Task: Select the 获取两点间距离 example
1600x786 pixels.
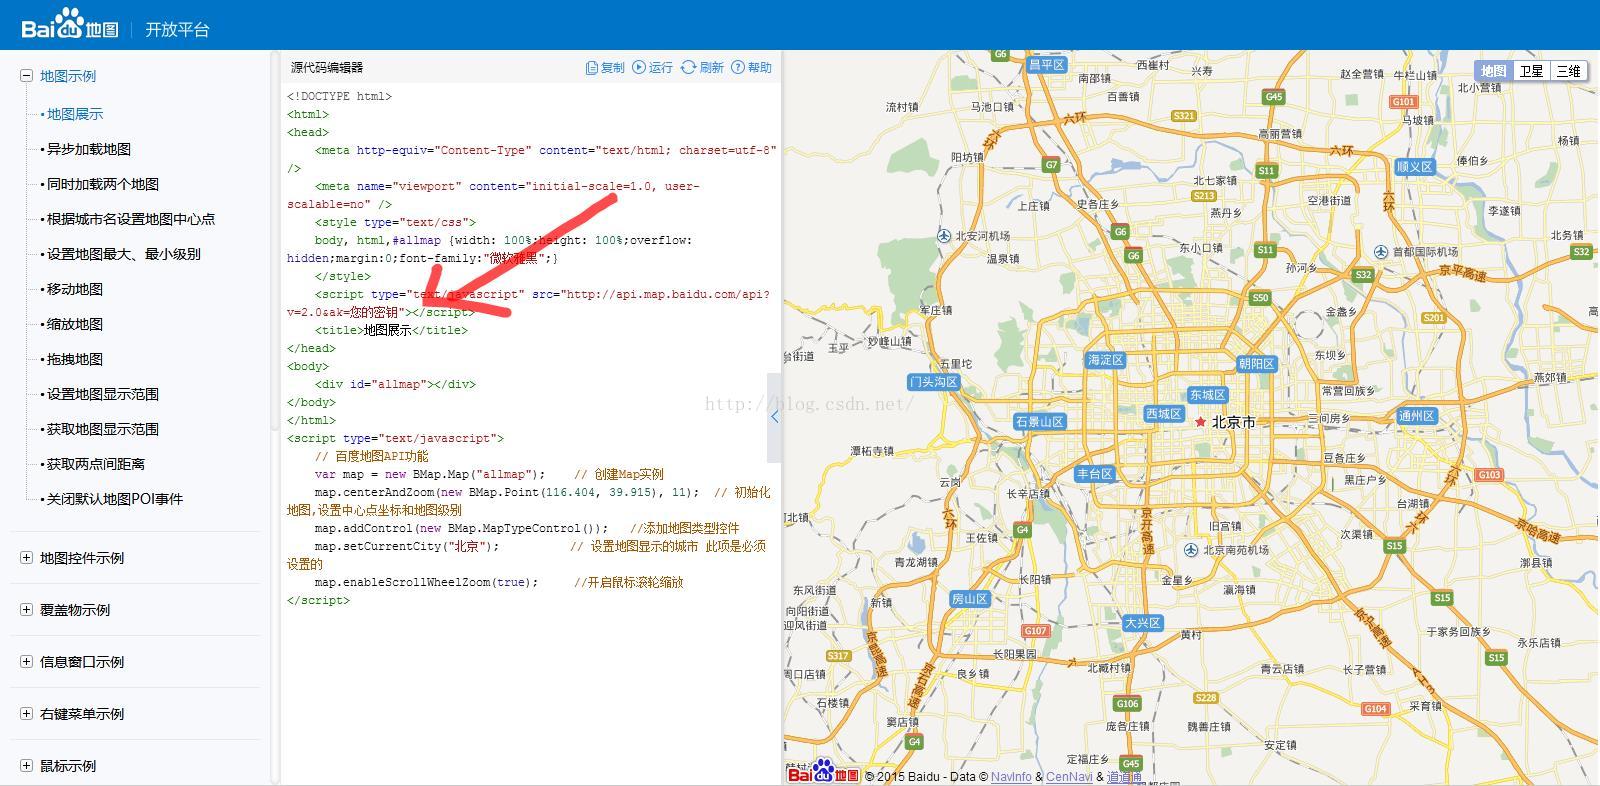Action: click(96, 464)
